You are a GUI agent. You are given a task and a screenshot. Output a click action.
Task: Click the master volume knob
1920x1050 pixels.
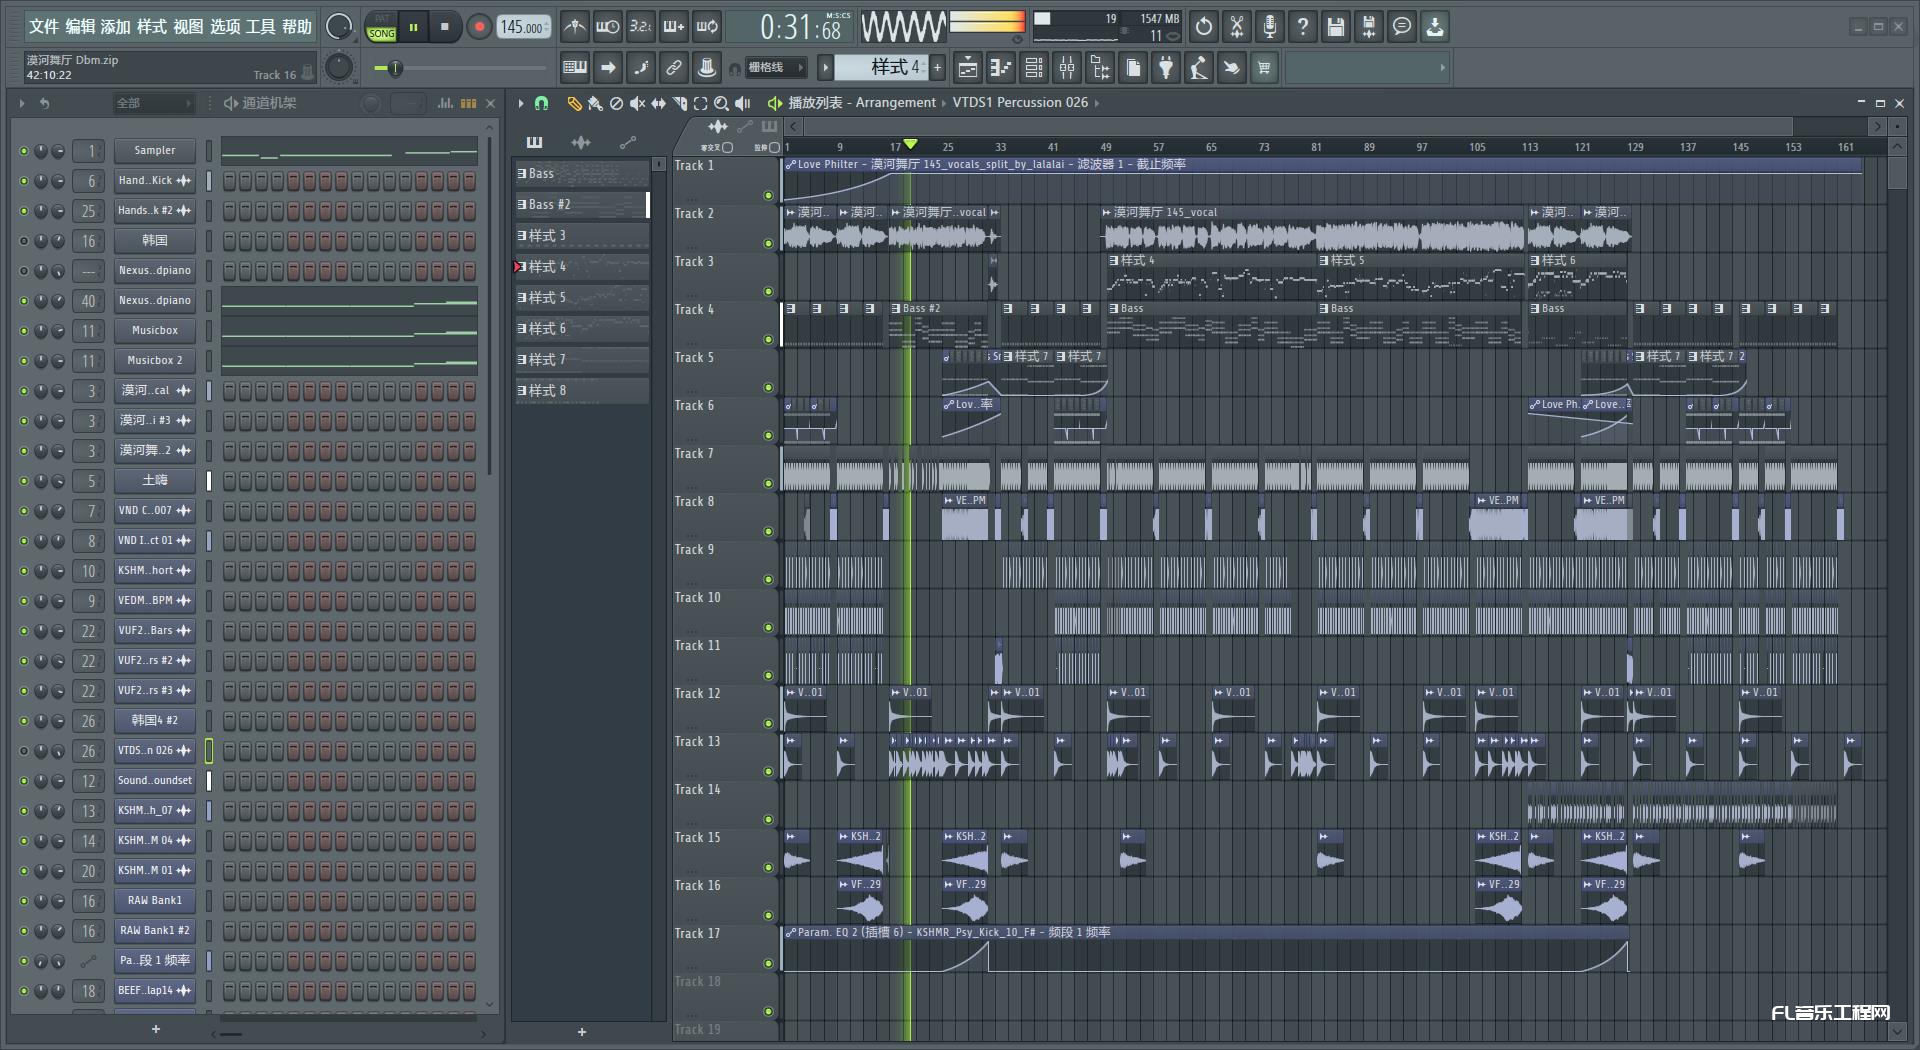tap(340, 27)
